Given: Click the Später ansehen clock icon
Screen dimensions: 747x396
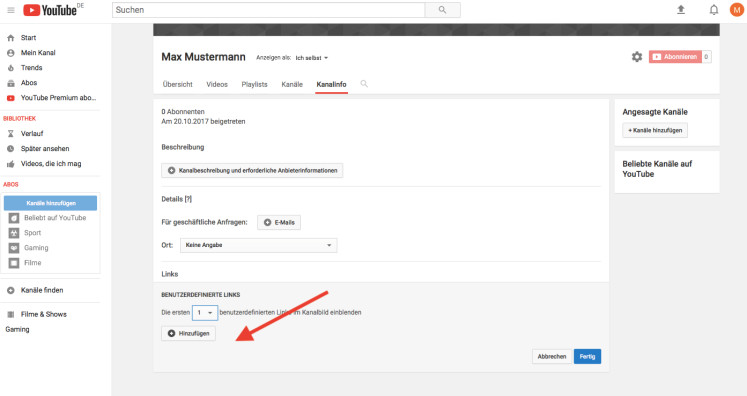Looking at the screenshot, I should [x=10, y=149].
